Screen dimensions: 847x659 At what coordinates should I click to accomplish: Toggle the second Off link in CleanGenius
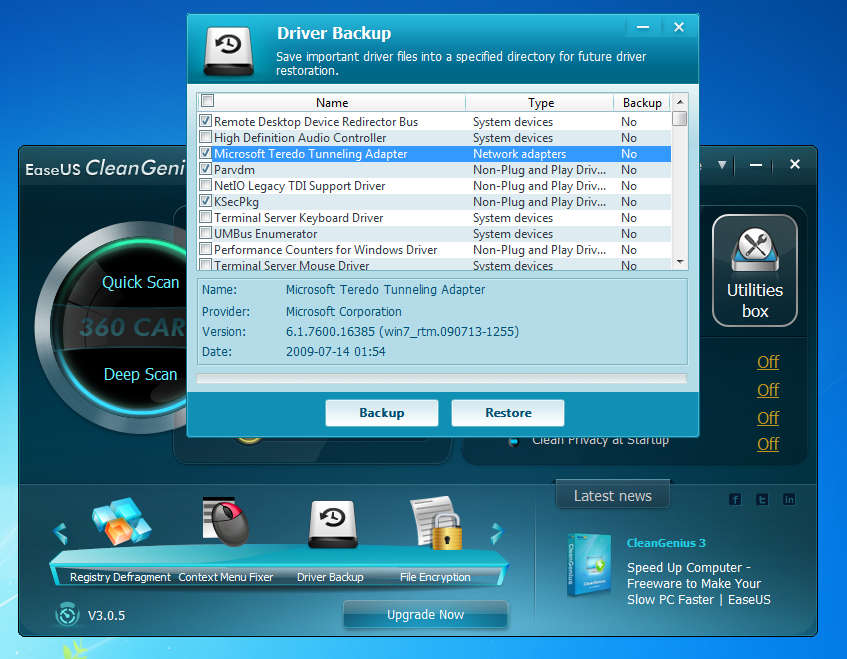(768, 390)
